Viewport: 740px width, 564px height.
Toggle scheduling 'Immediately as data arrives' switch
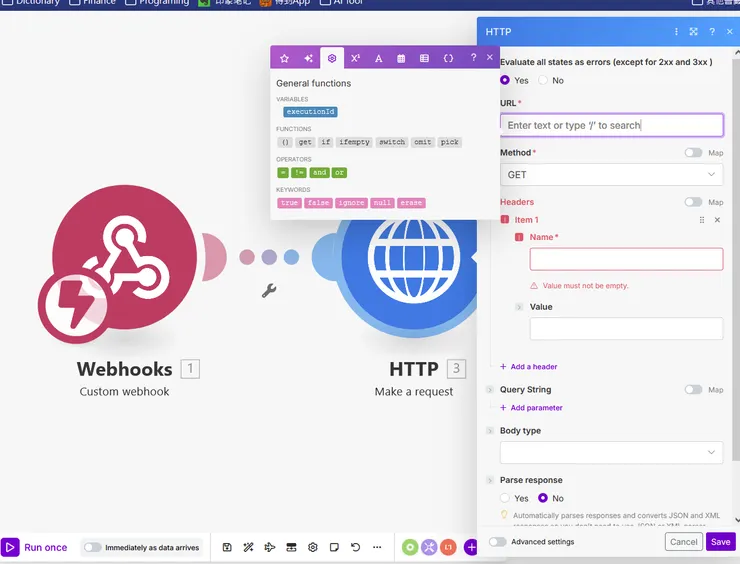[x=92, y=547]
